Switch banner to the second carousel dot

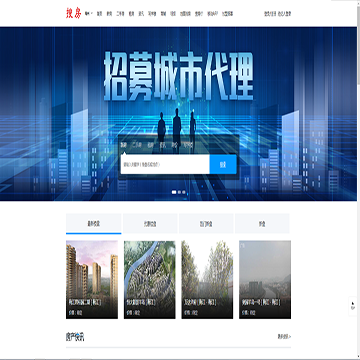(179, 192)
